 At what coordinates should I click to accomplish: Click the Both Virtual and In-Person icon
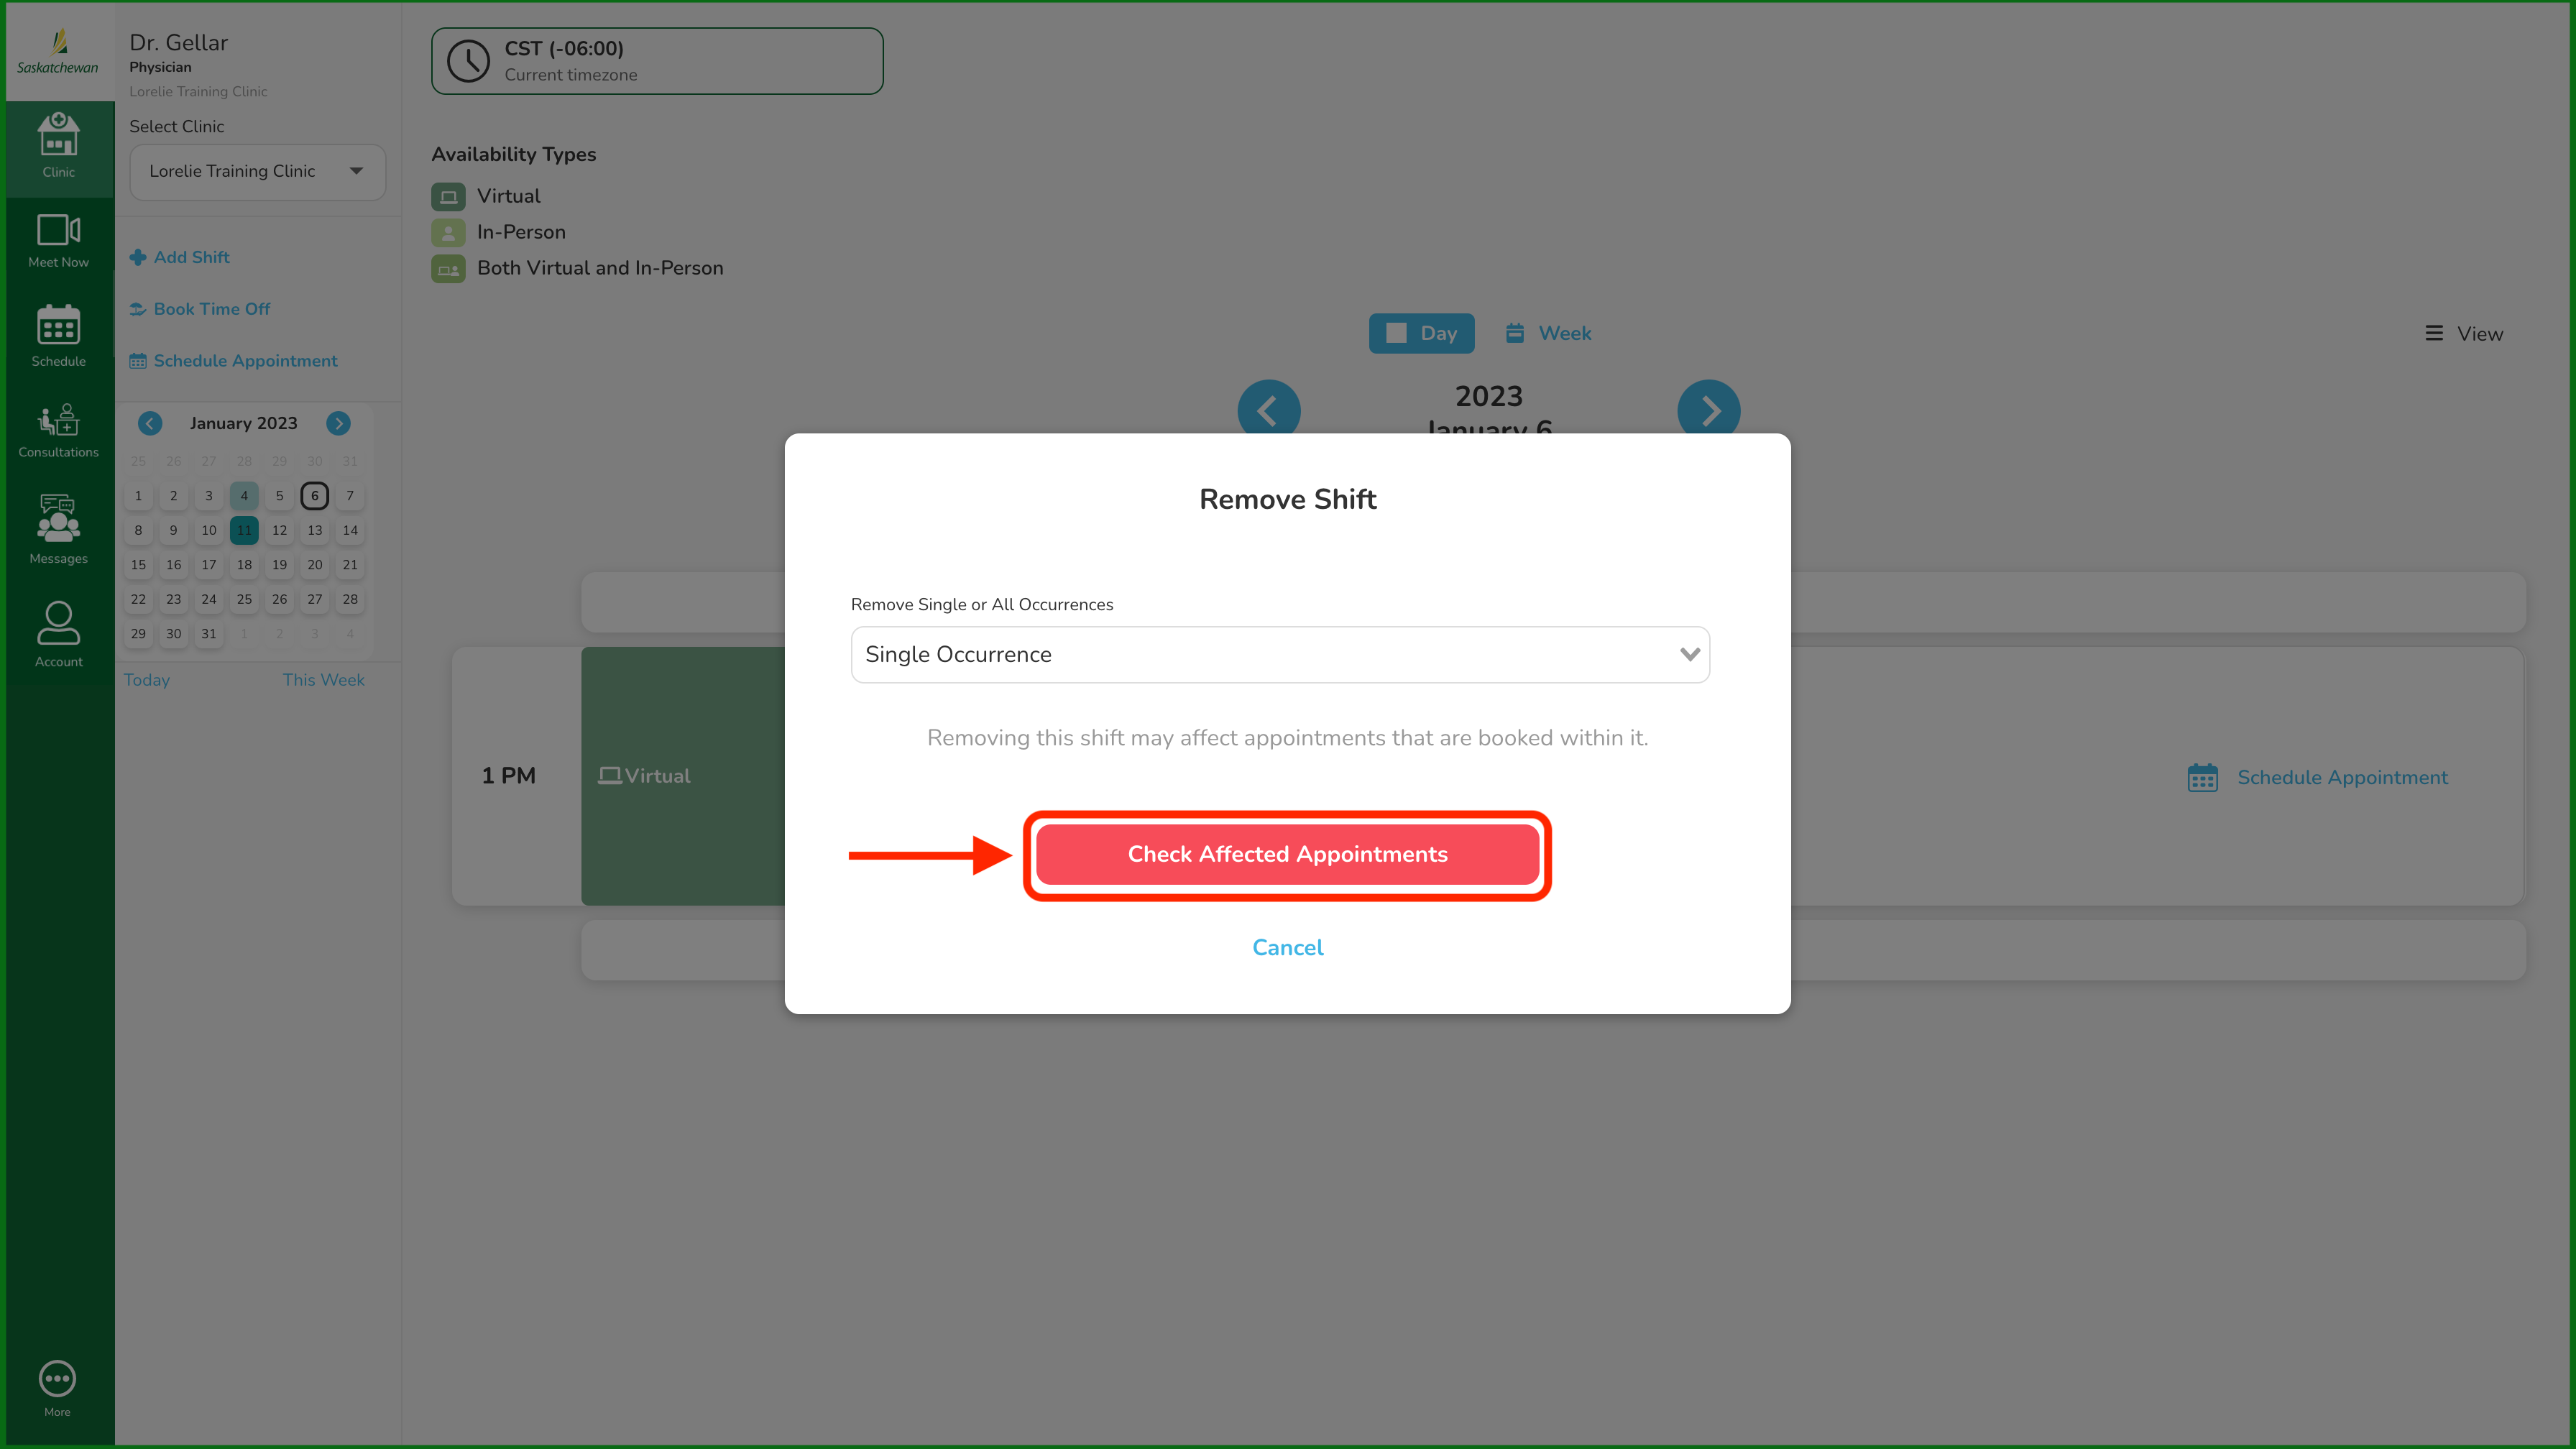pos(448,268)
